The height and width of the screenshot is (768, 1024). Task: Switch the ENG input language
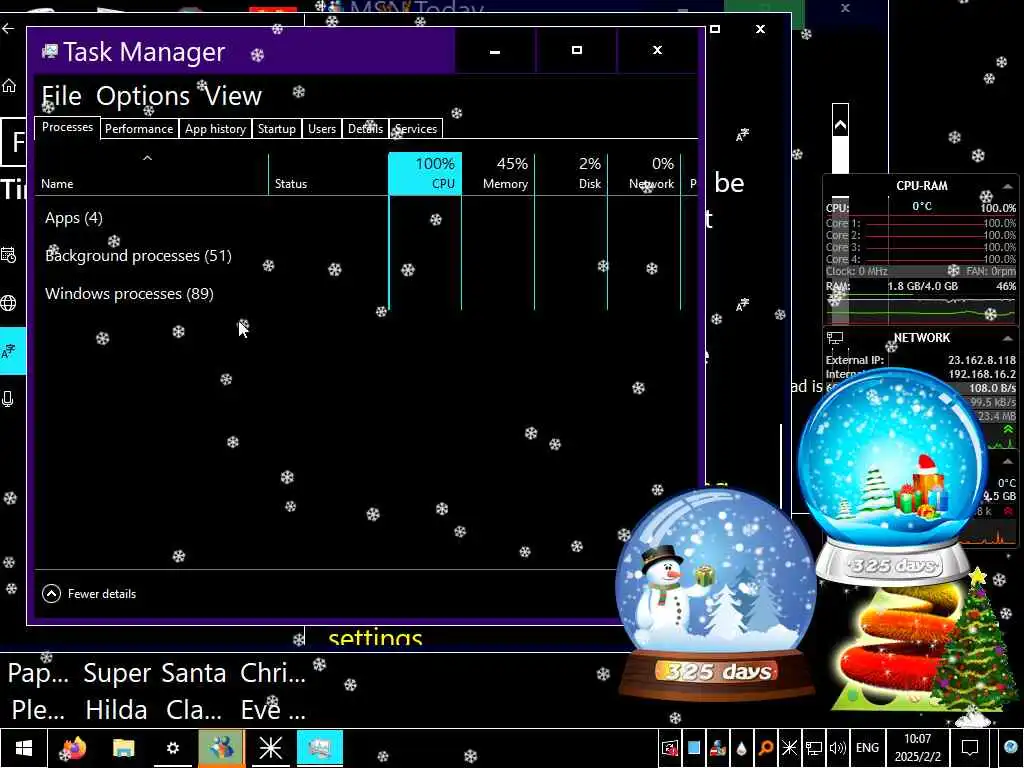[867, 748]
